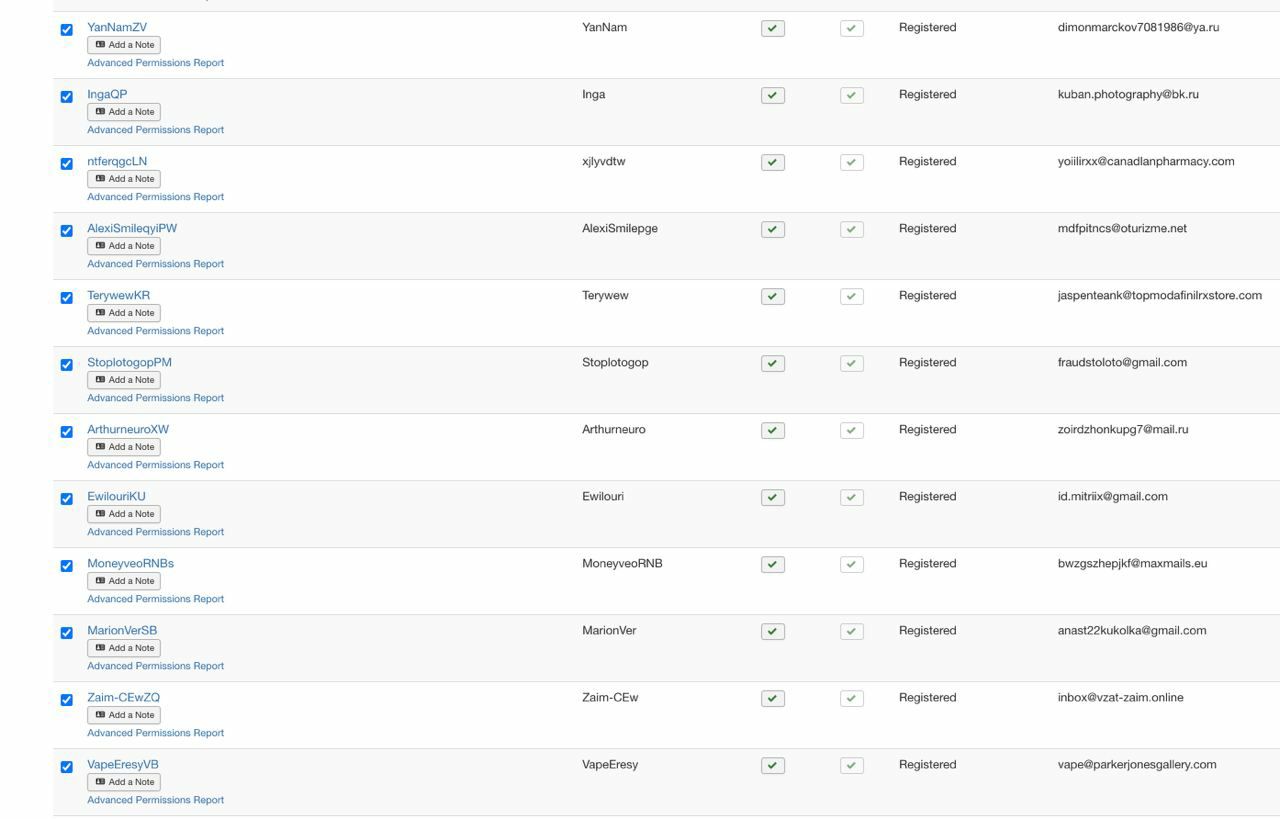The width and height of the screenshot is (1280, 819).
Task: Click the Enabled checkmark icon for Zaim-CEwZQ
Action: click(x=772, y=699)
